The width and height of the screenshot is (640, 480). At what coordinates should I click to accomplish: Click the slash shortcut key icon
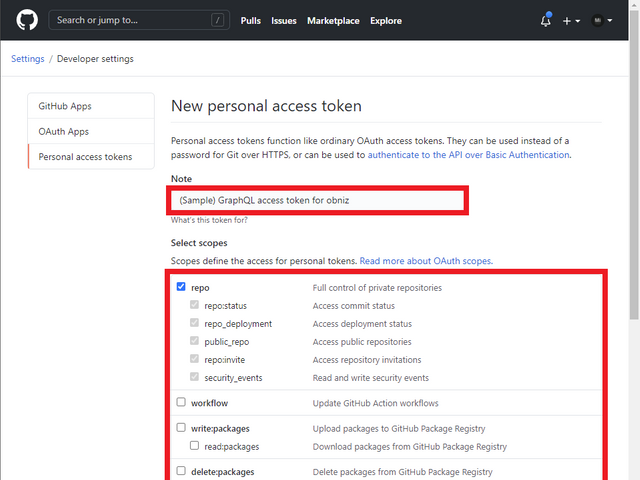click(218, 20)
